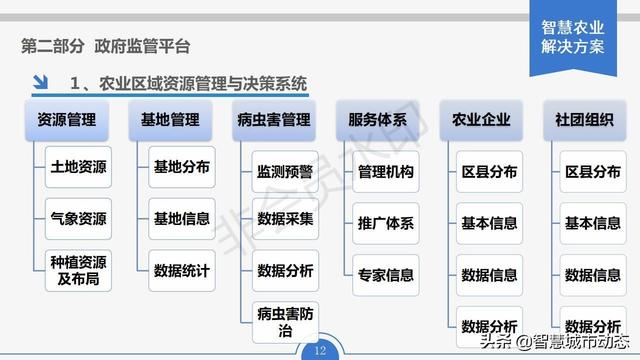Select the 专家信息 node

(x=386, y=276)
